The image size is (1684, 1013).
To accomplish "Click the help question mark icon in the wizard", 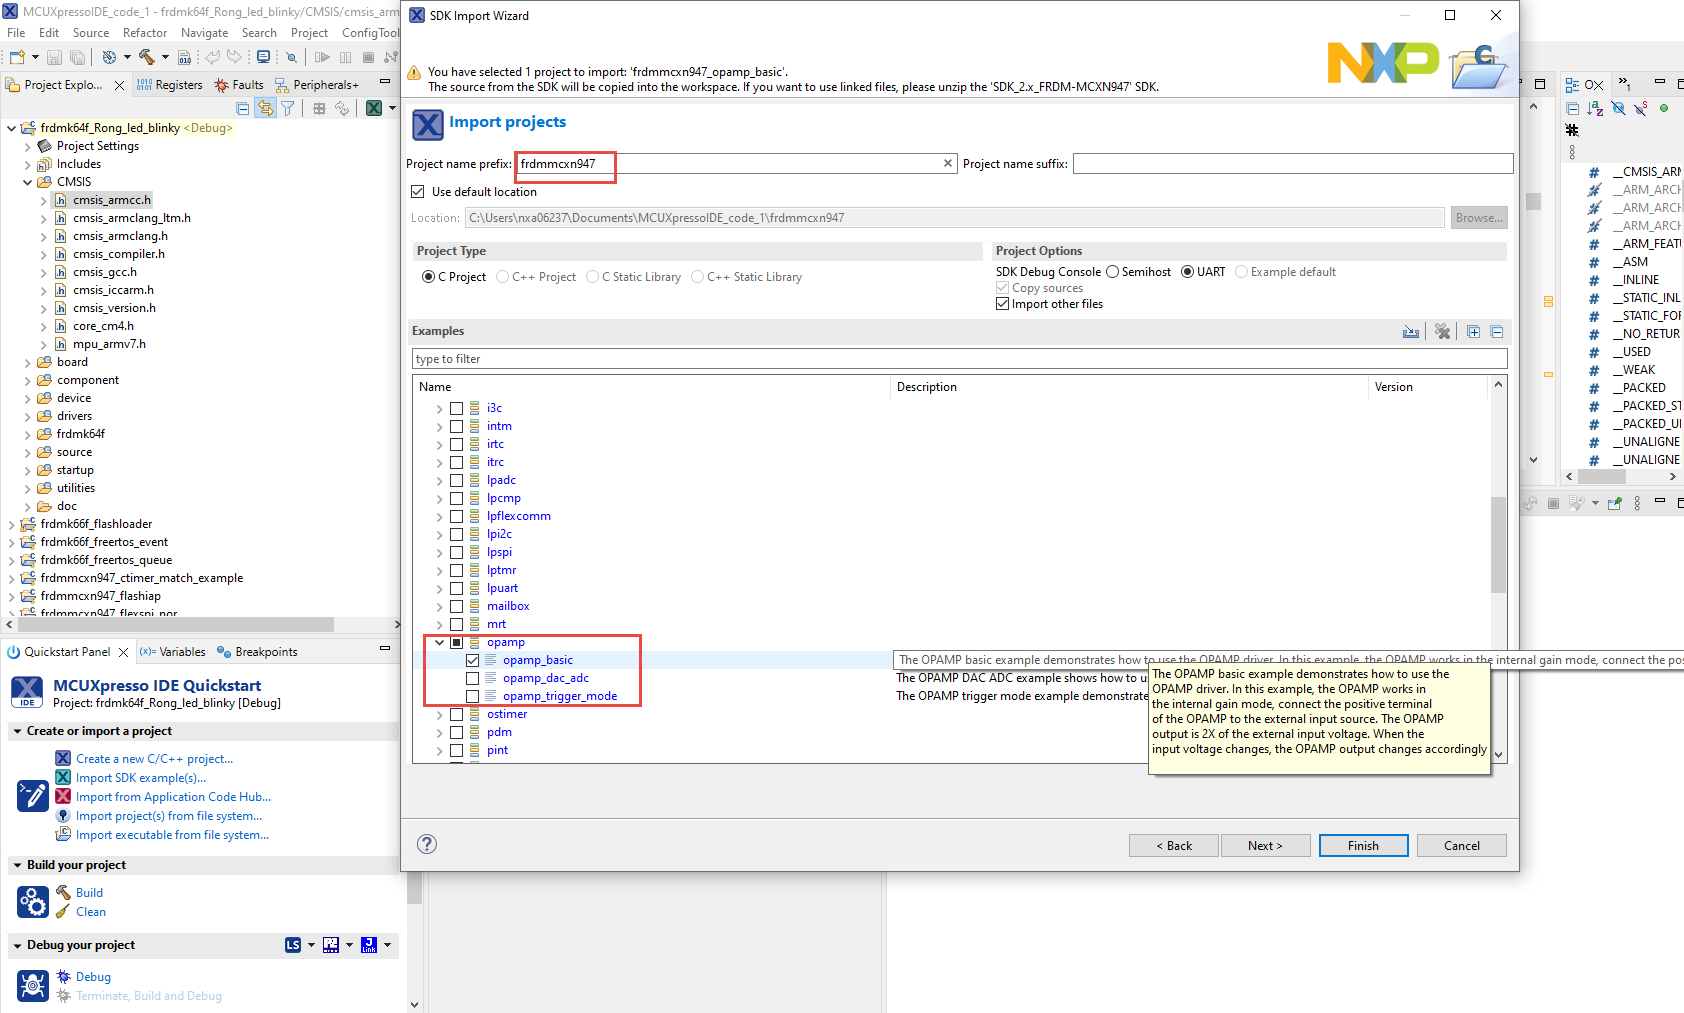I will point(427,844).
